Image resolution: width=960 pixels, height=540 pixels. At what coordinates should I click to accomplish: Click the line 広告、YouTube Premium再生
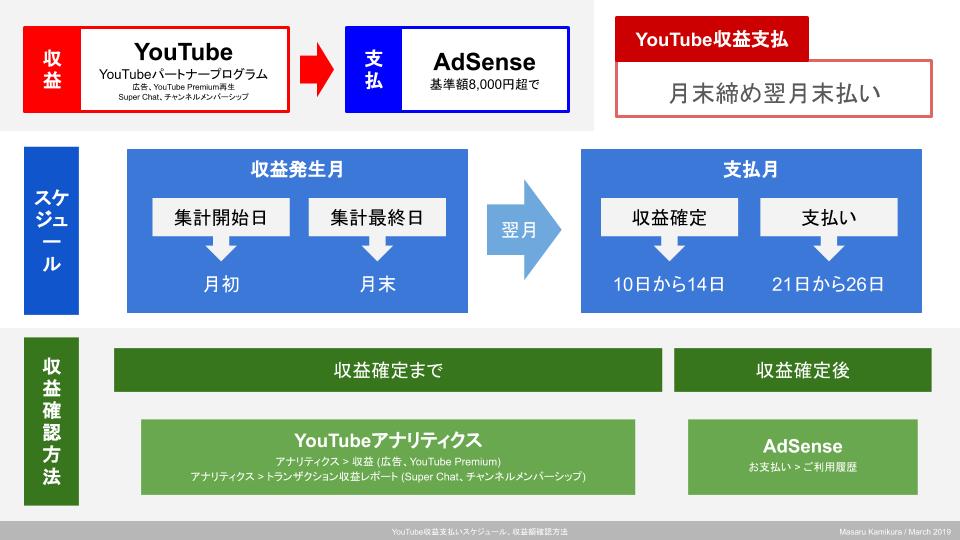coord(183,87)
